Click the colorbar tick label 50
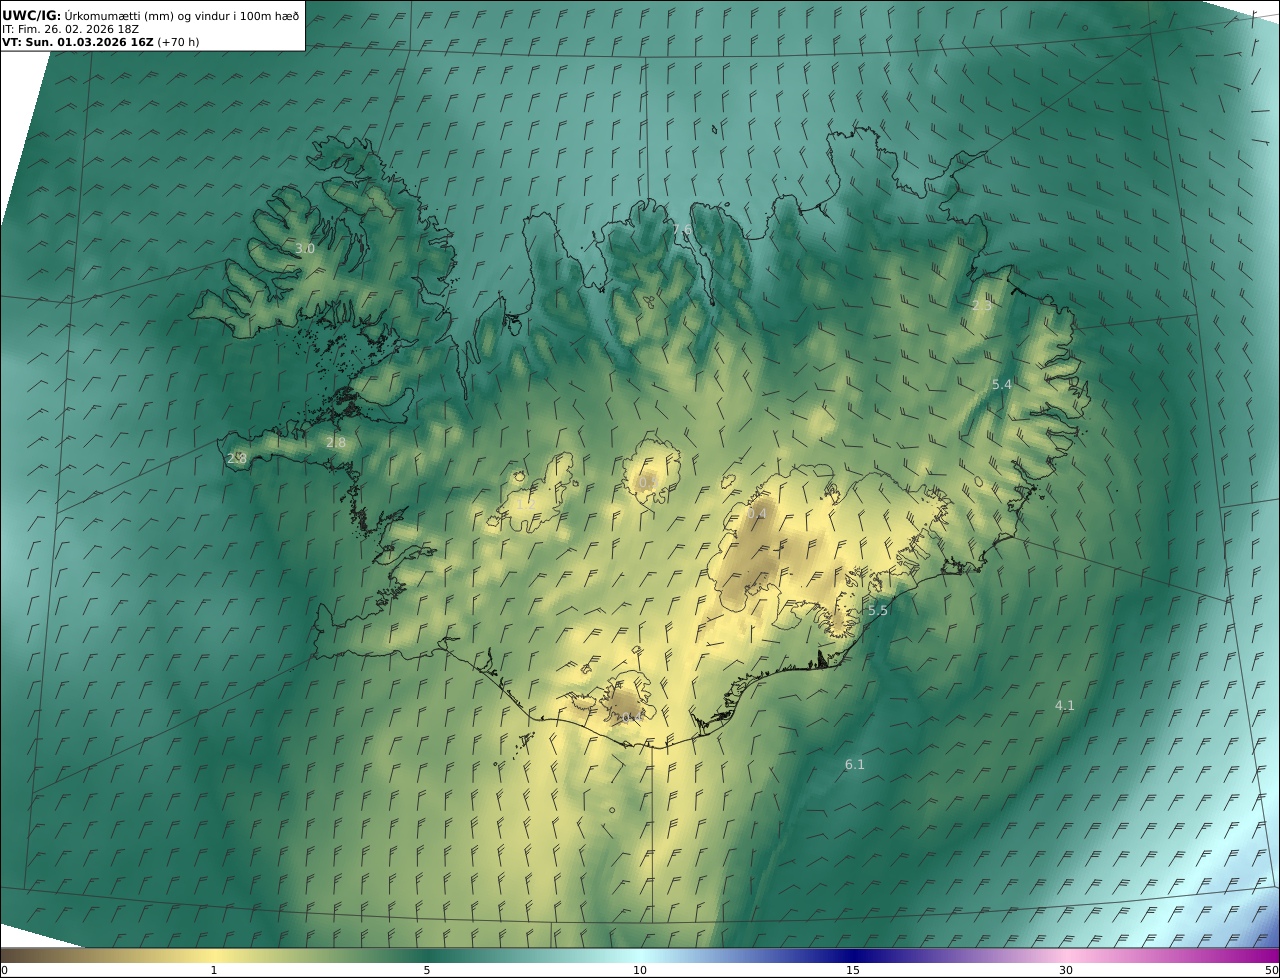 point(1271,970)
